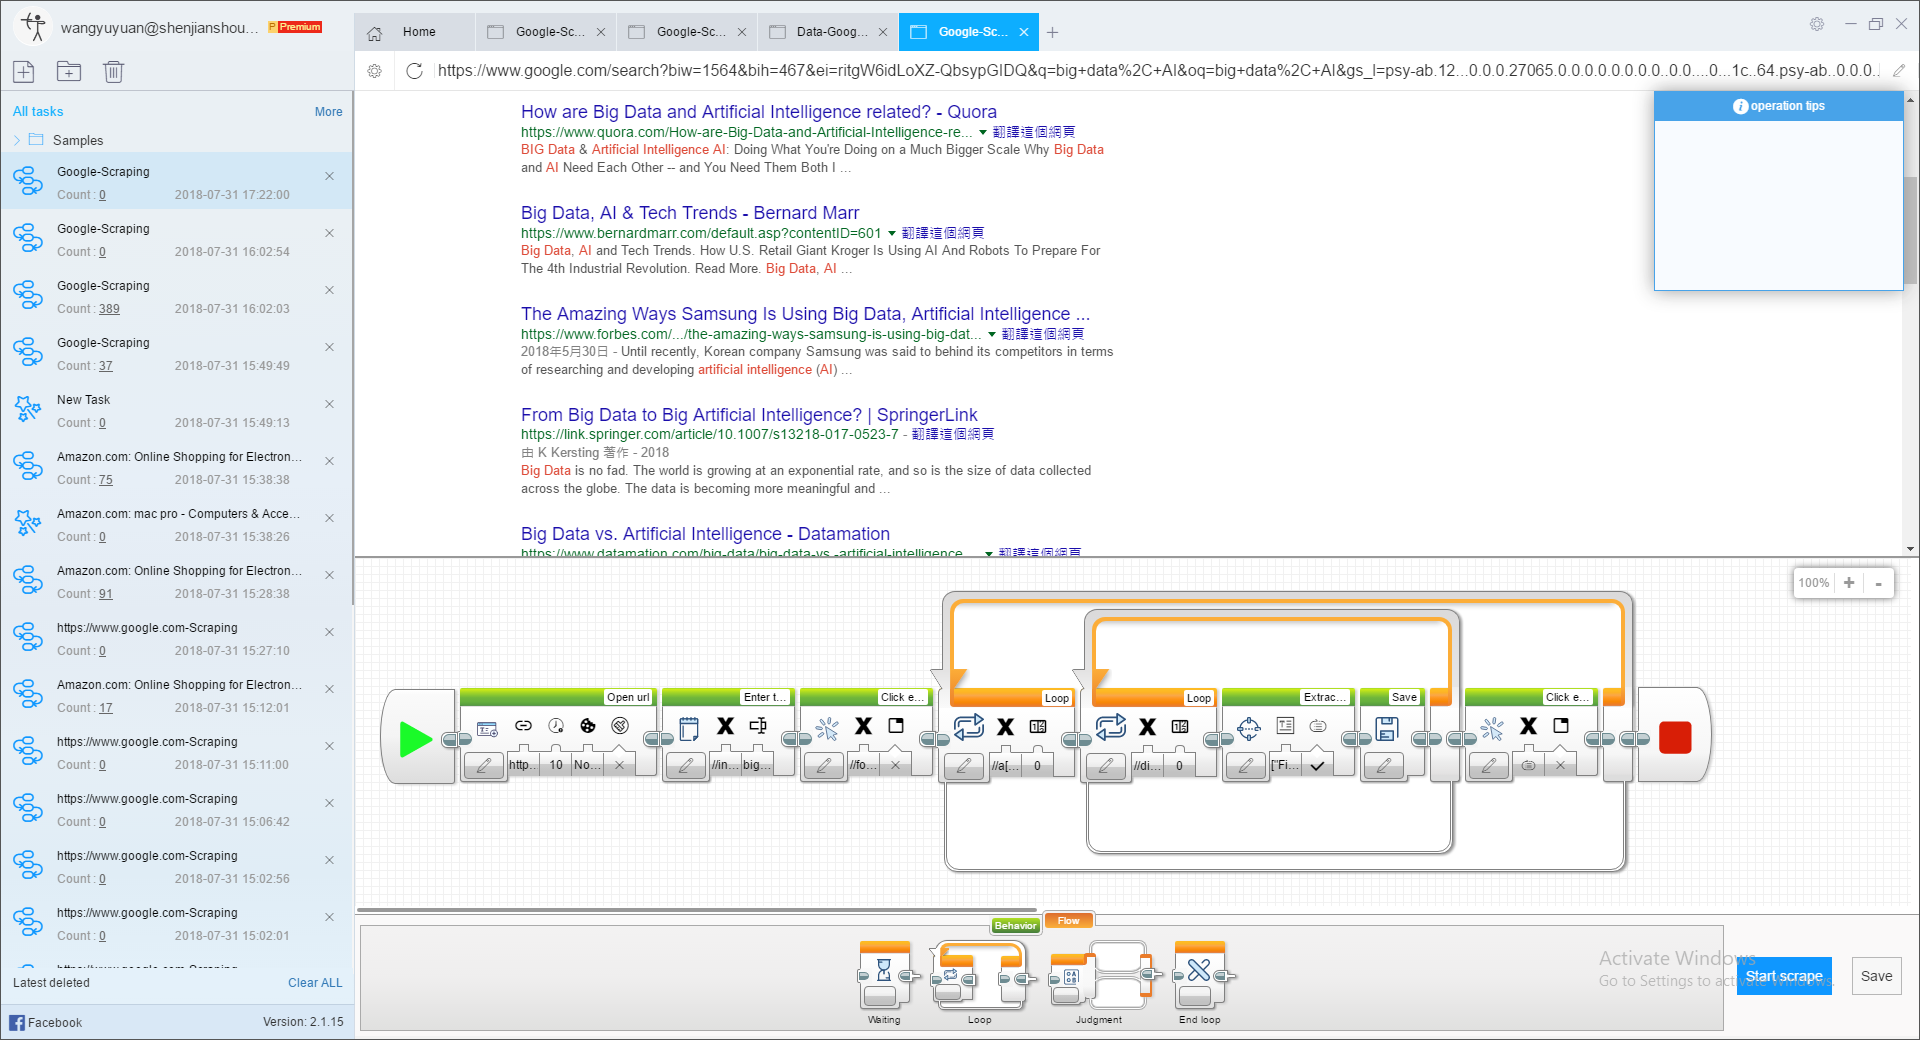
Task: Click the More link in All tasks
Action: 328,112
